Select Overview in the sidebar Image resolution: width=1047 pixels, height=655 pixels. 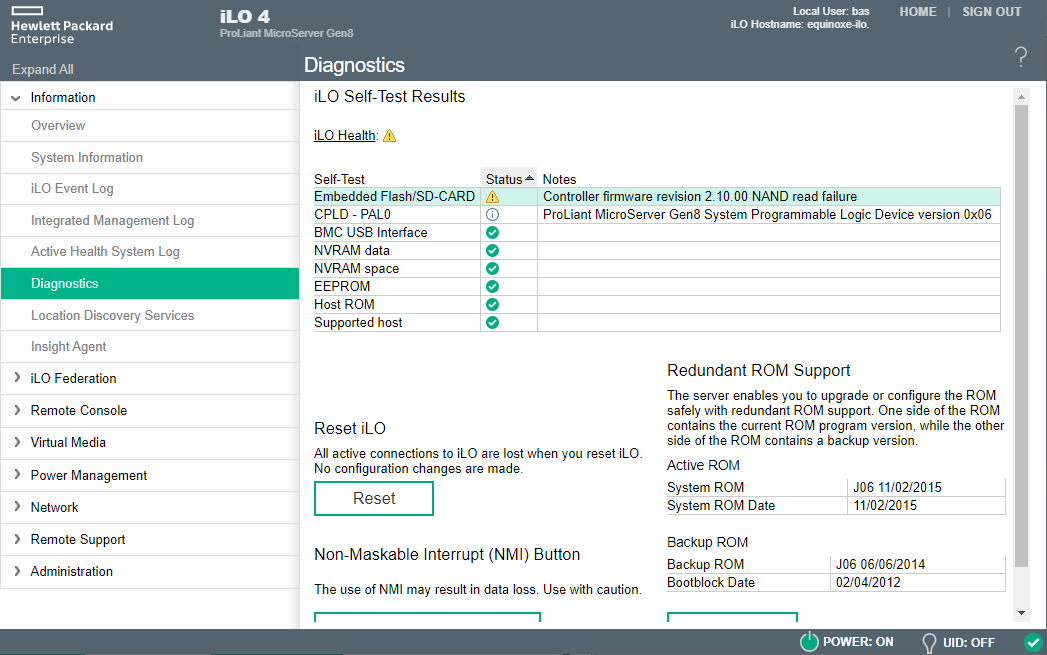tap(60, 125)
